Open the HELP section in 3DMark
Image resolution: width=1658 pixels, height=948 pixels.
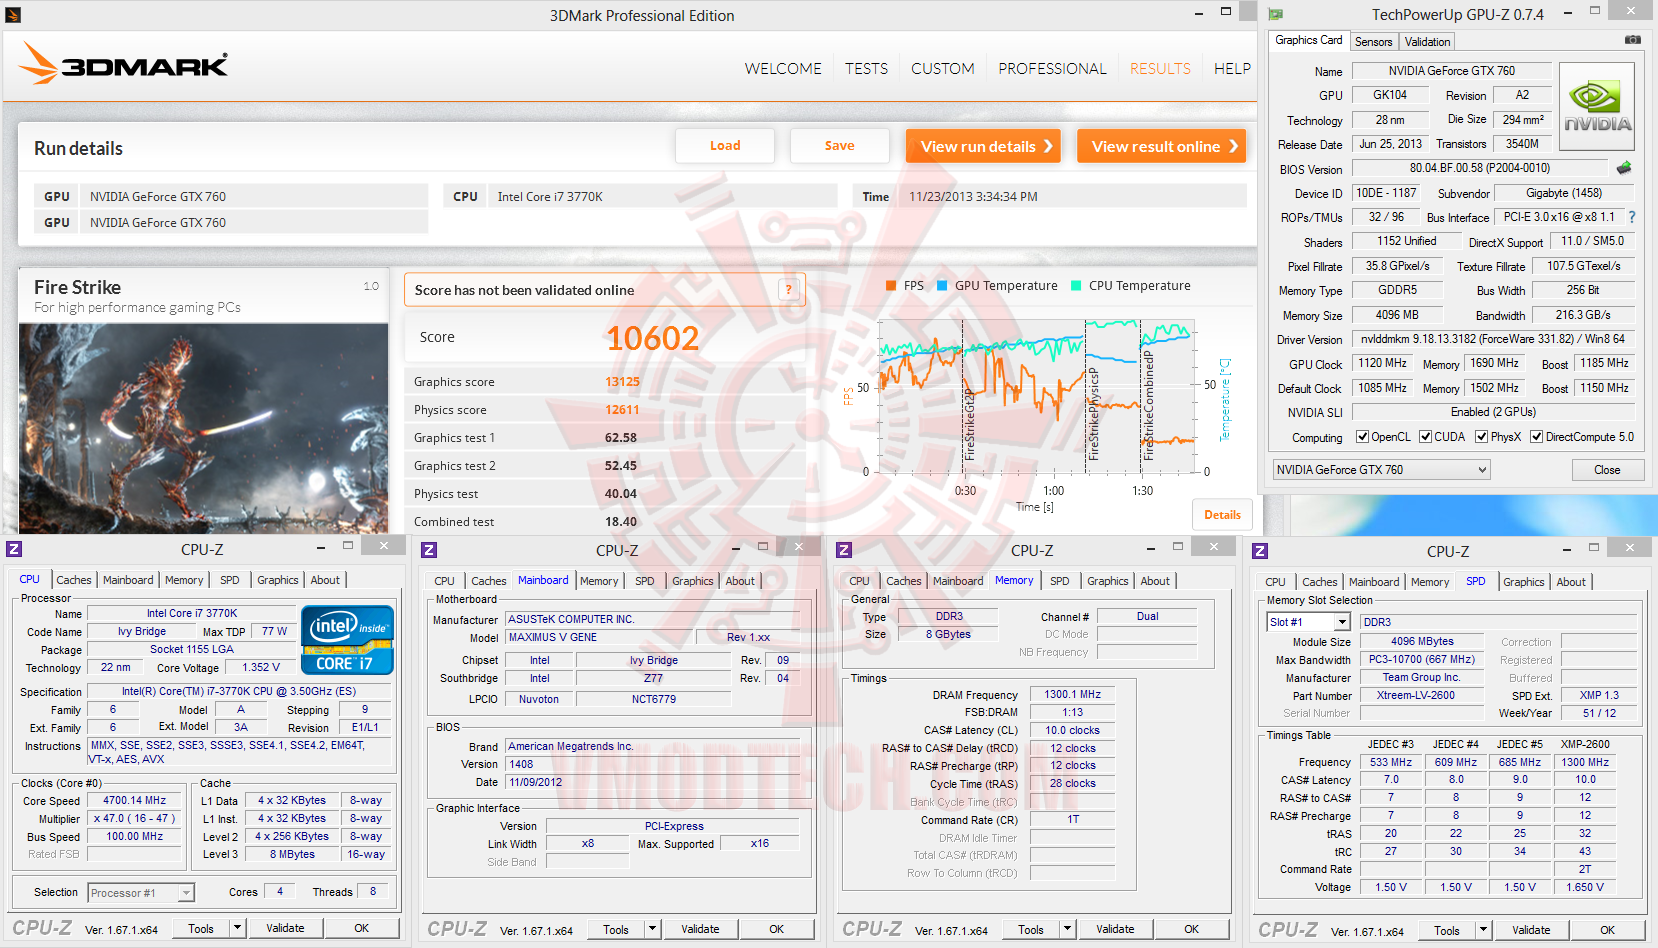(x=1232, y=68)
